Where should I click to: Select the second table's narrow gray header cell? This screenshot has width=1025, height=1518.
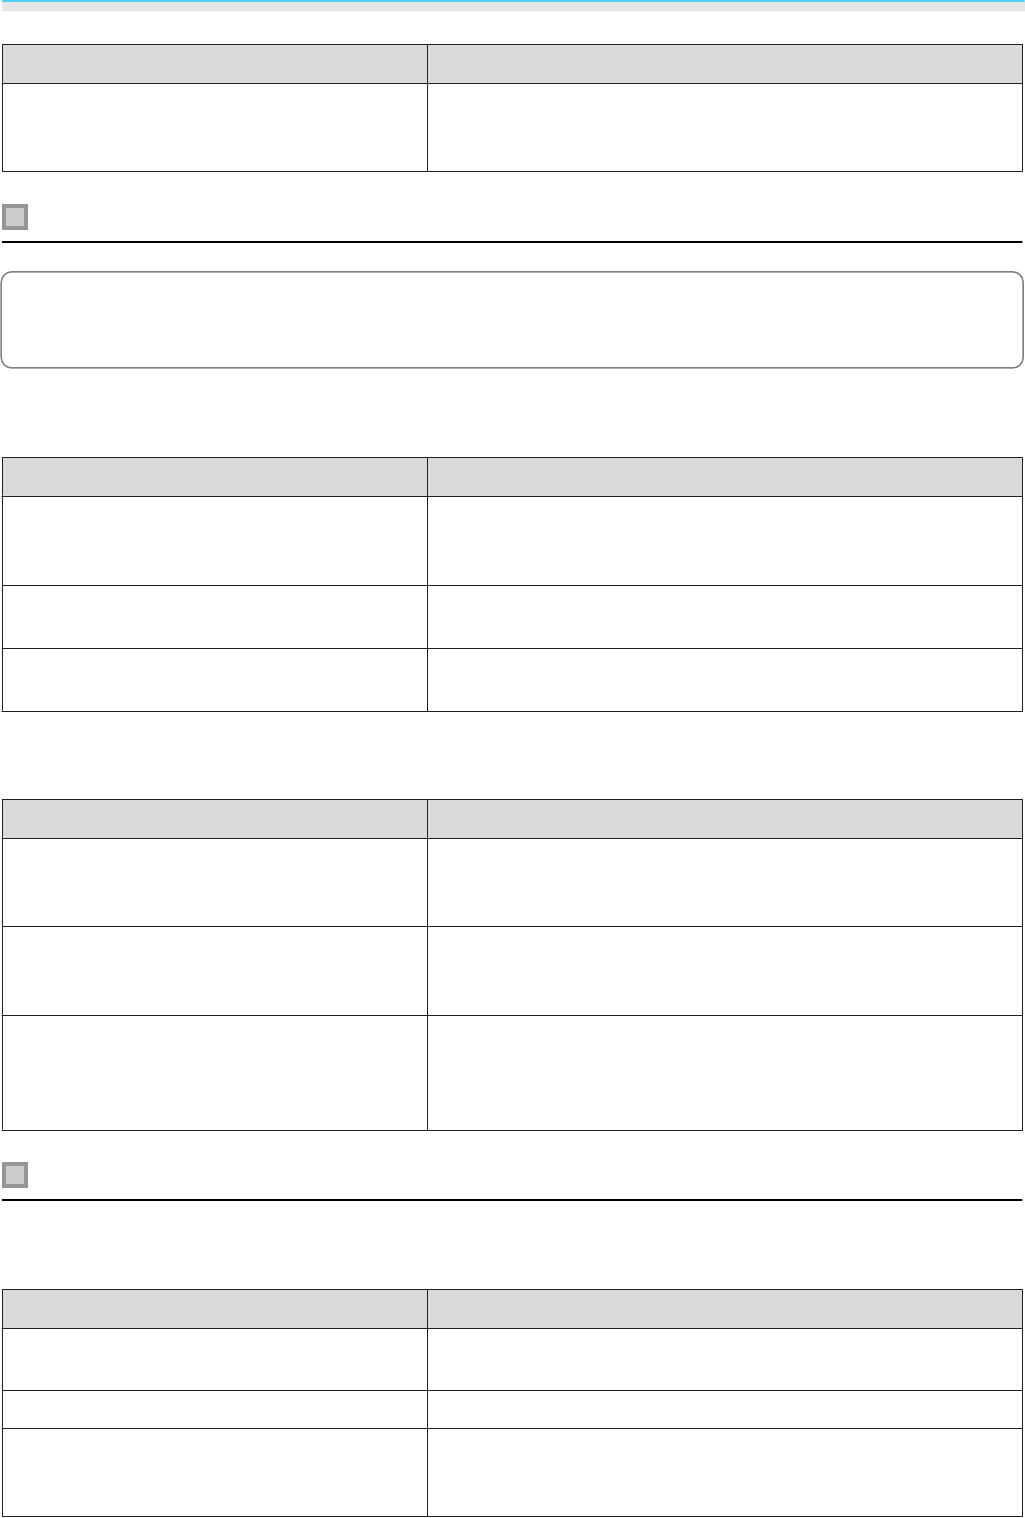pyautogui.click(x=214, y=477)
